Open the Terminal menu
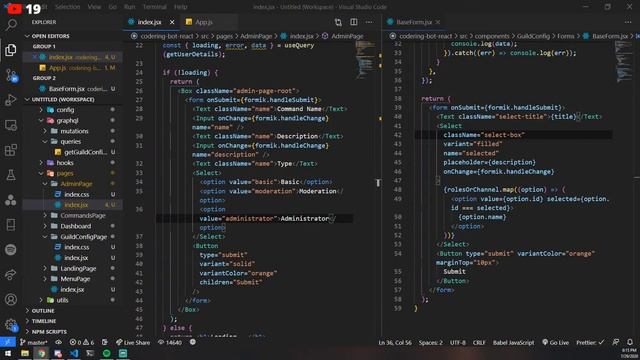The height and width of the screenshot is (360, 640). (x=154, y=7)
